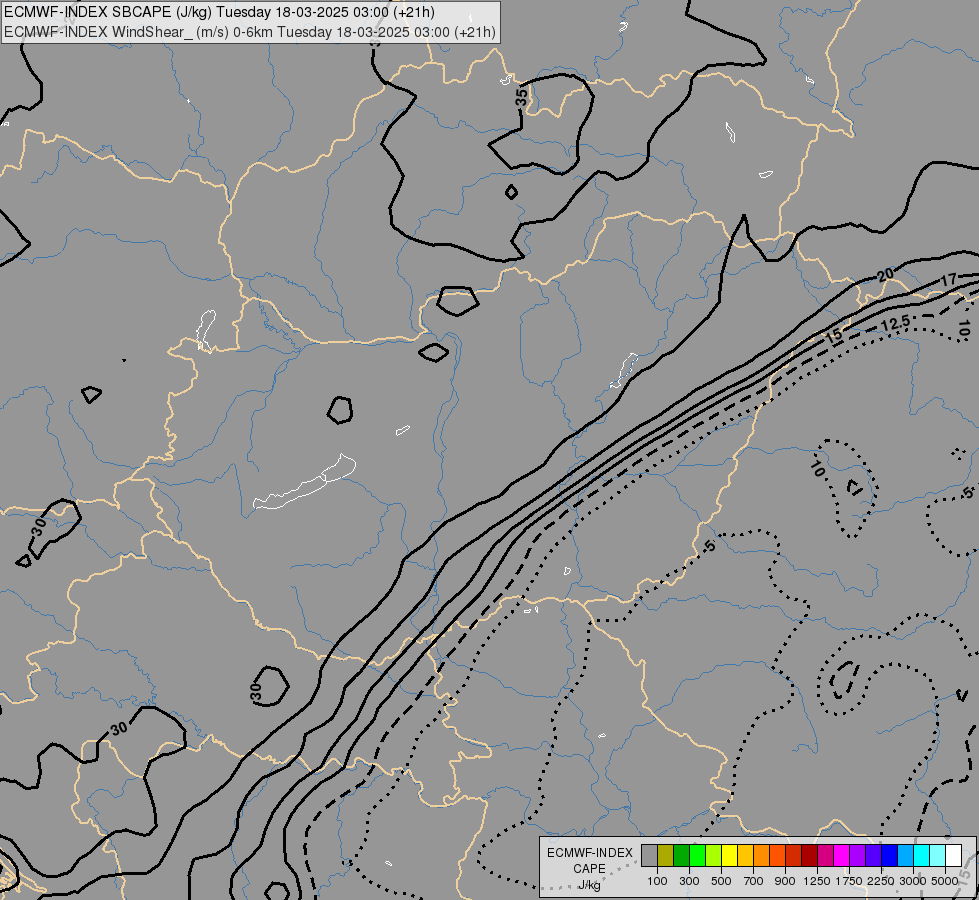Click the pure yellow swatch in the legend
Viewport: 979px width, 900px height.
coord(729,855)
